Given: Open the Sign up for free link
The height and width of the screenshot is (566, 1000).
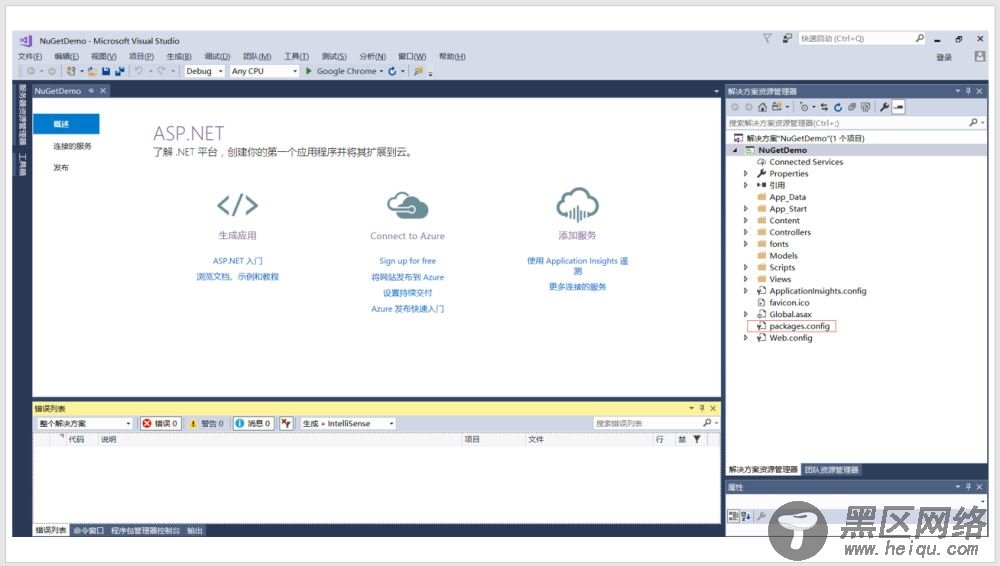Looking at the screenshot, I should click(x=408, y=261).
